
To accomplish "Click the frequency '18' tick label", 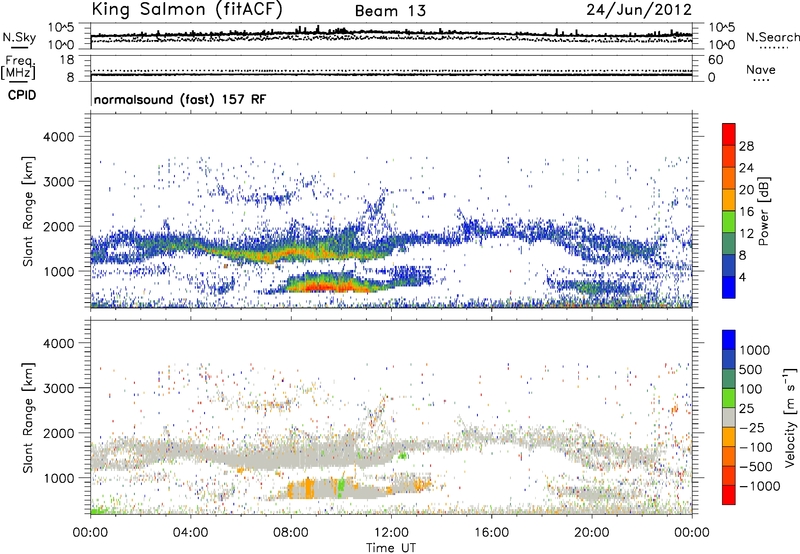I will pyautogui.click(x=67, y=60).
